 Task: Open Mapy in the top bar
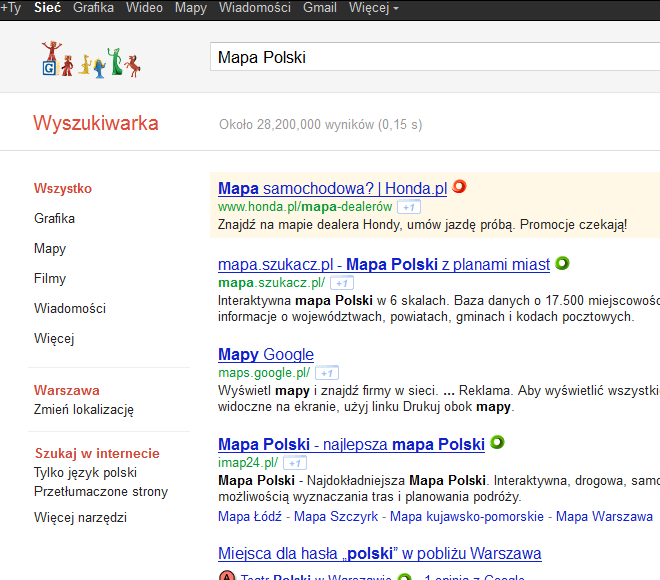coord(191,8)
